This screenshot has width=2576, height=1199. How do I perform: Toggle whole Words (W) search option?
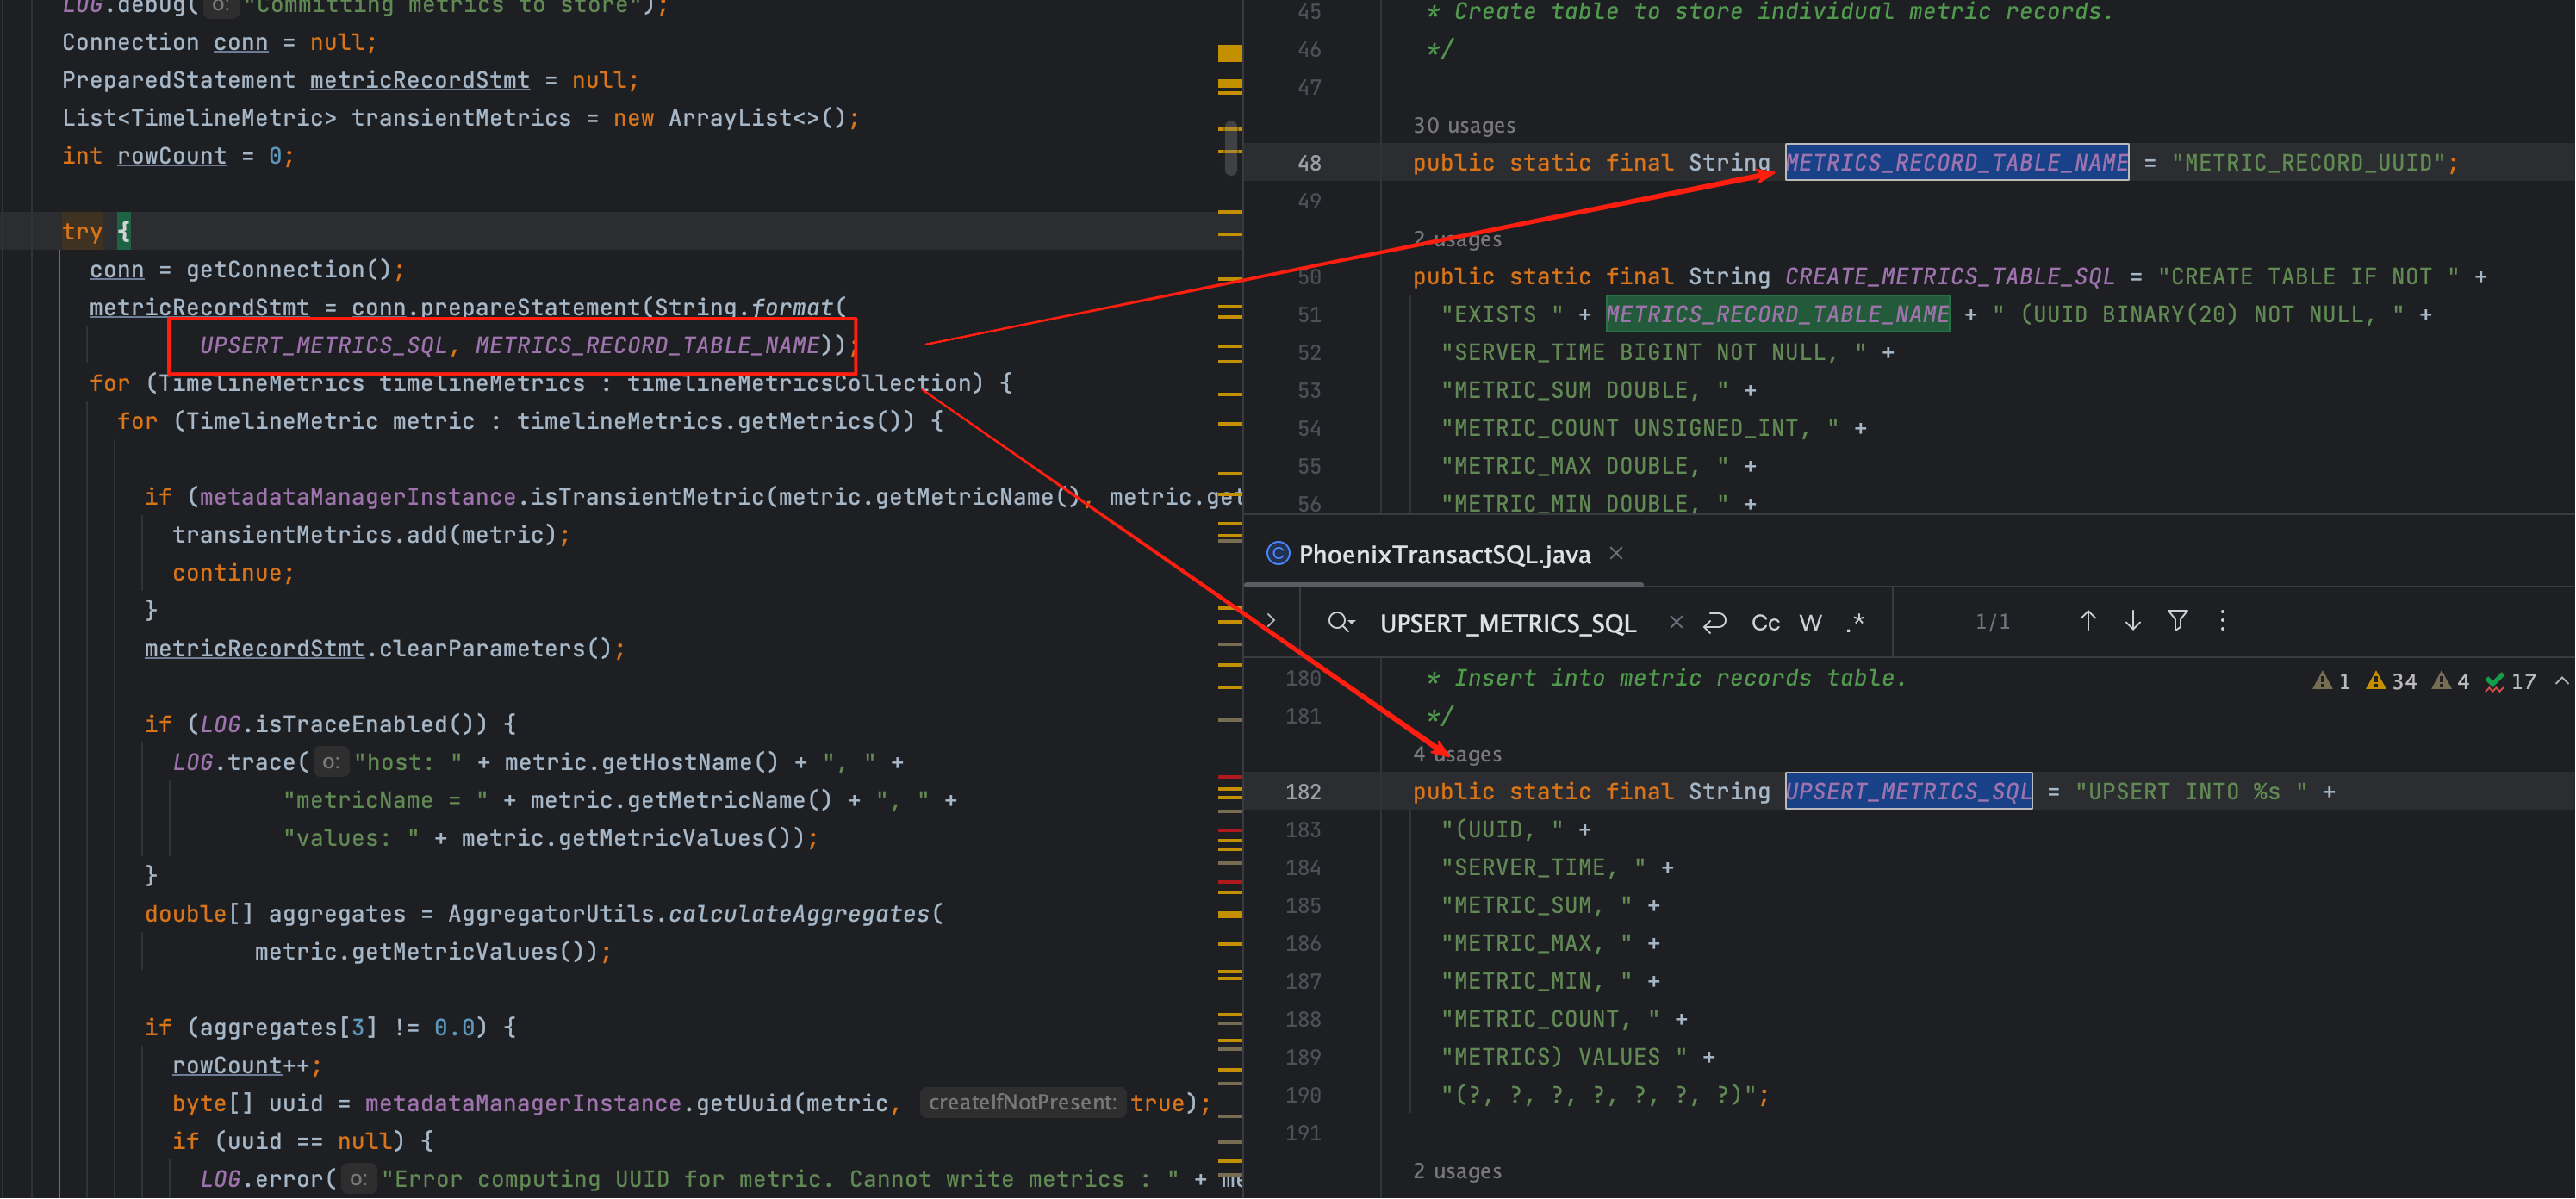pyautogui.click(x=1810, y=623)
